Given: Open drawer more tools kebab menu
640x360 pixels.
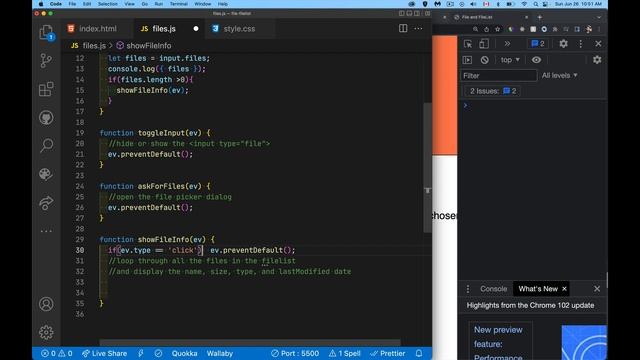Looking at the screenshot, I should coord(468,289).
